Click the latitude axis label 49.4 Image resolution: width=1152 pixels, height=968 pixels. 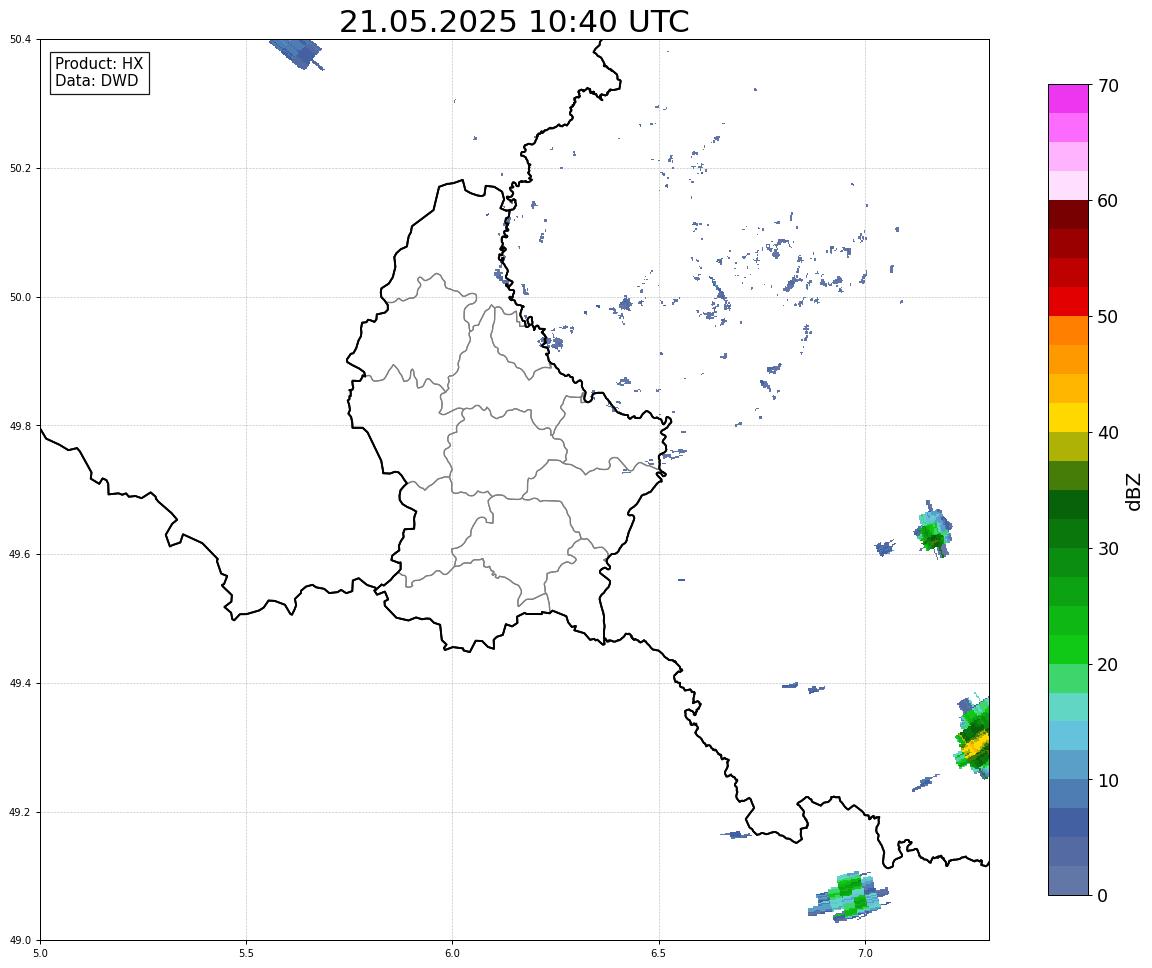pyautogui.click(x=20, y=684)
